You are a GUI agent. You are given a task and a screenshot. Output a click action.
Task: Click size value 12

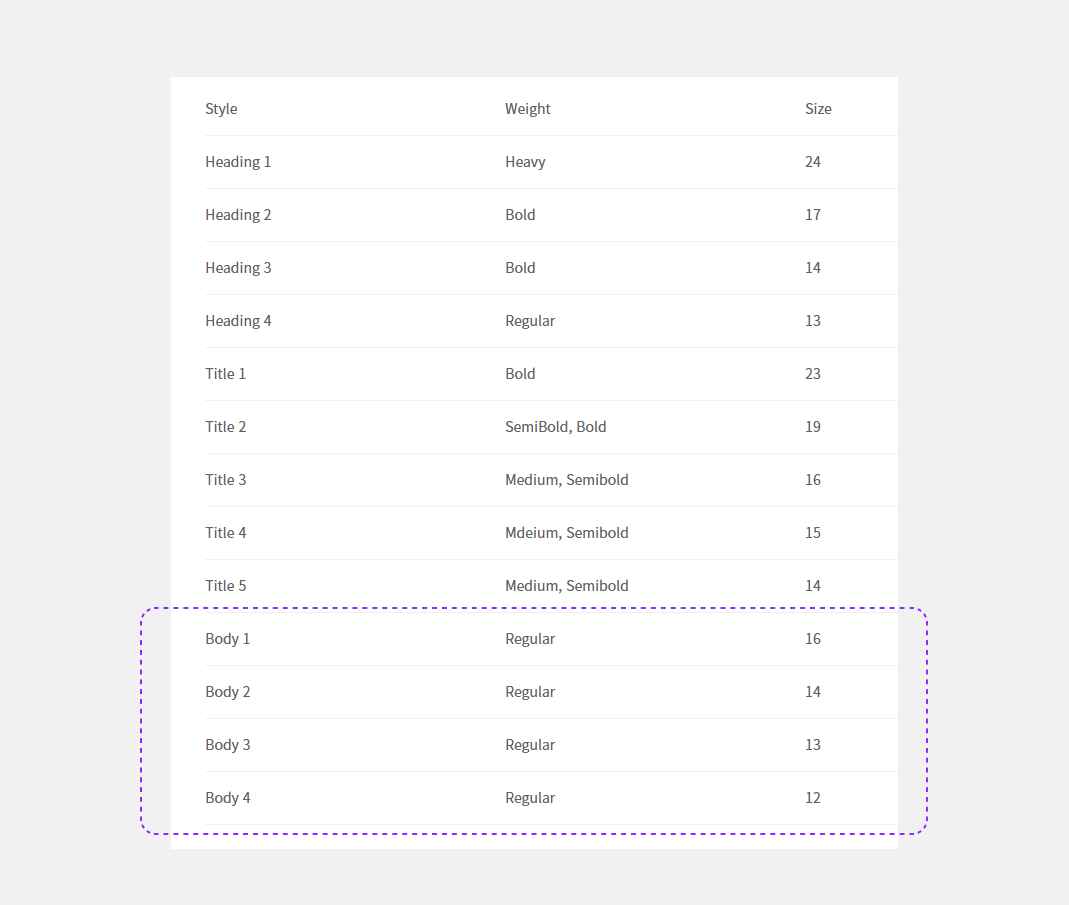tap(813, 798)
